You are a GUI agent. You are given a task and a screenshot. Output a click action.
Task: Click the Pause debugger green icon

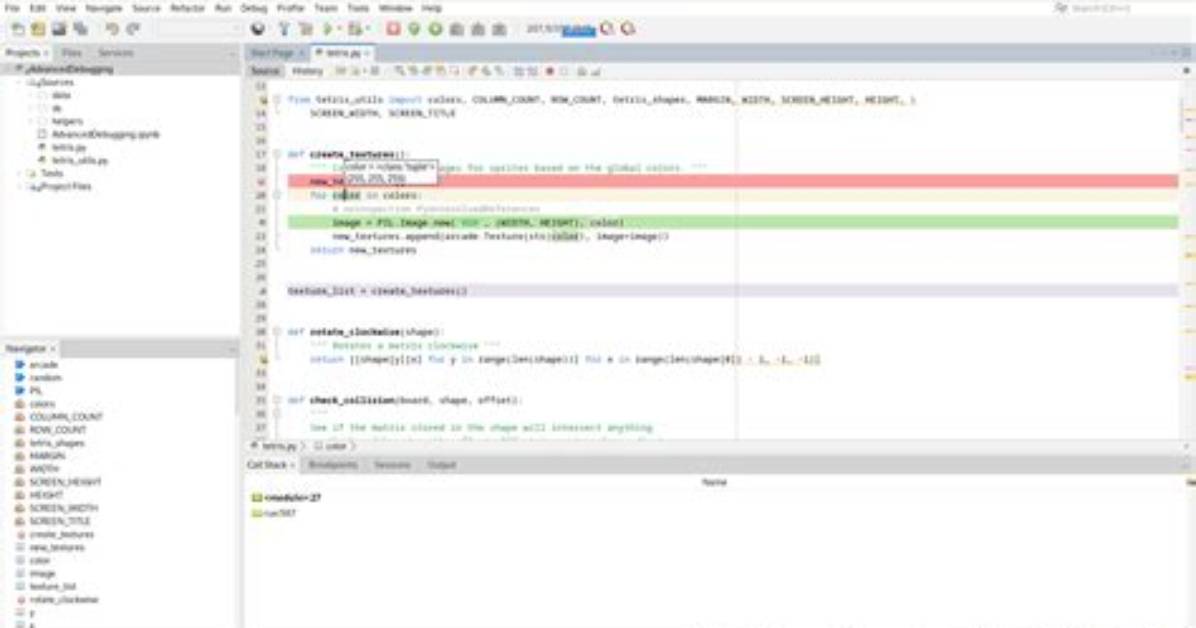click(414, 29)
